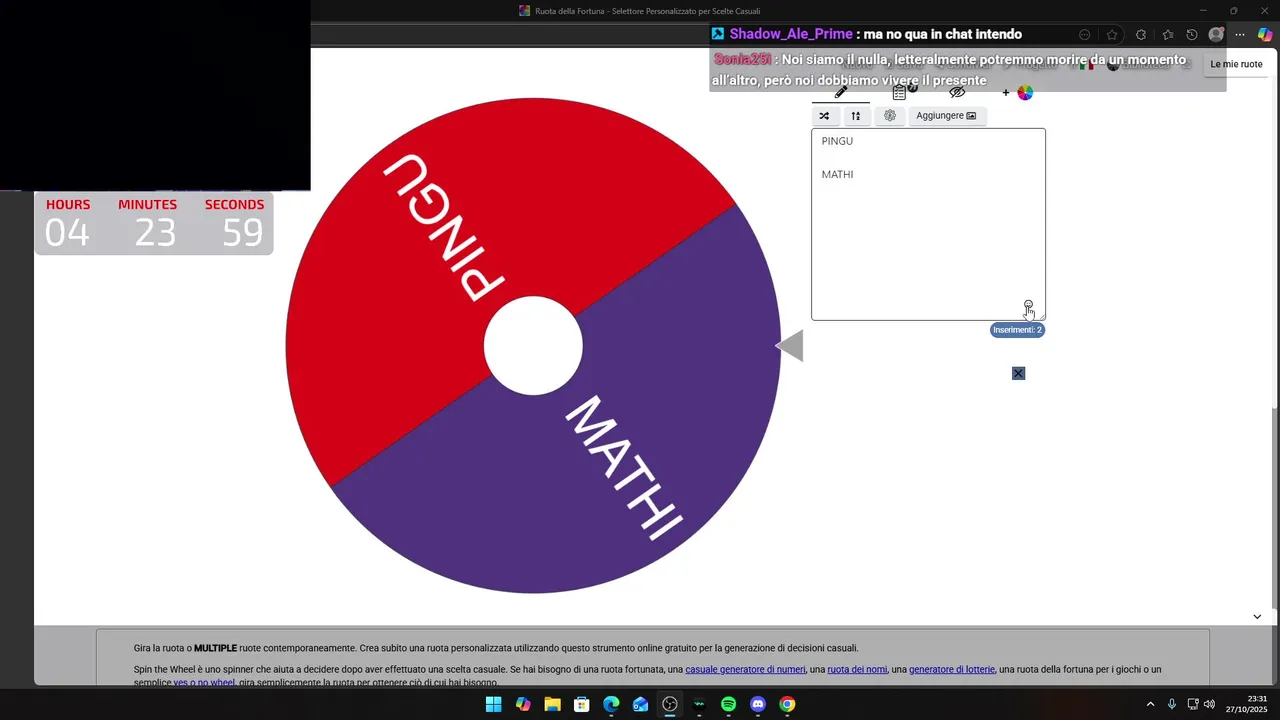Switch to Microsoft Edge in taskbar
The image size is (1280, 720).
pos(611,704)
